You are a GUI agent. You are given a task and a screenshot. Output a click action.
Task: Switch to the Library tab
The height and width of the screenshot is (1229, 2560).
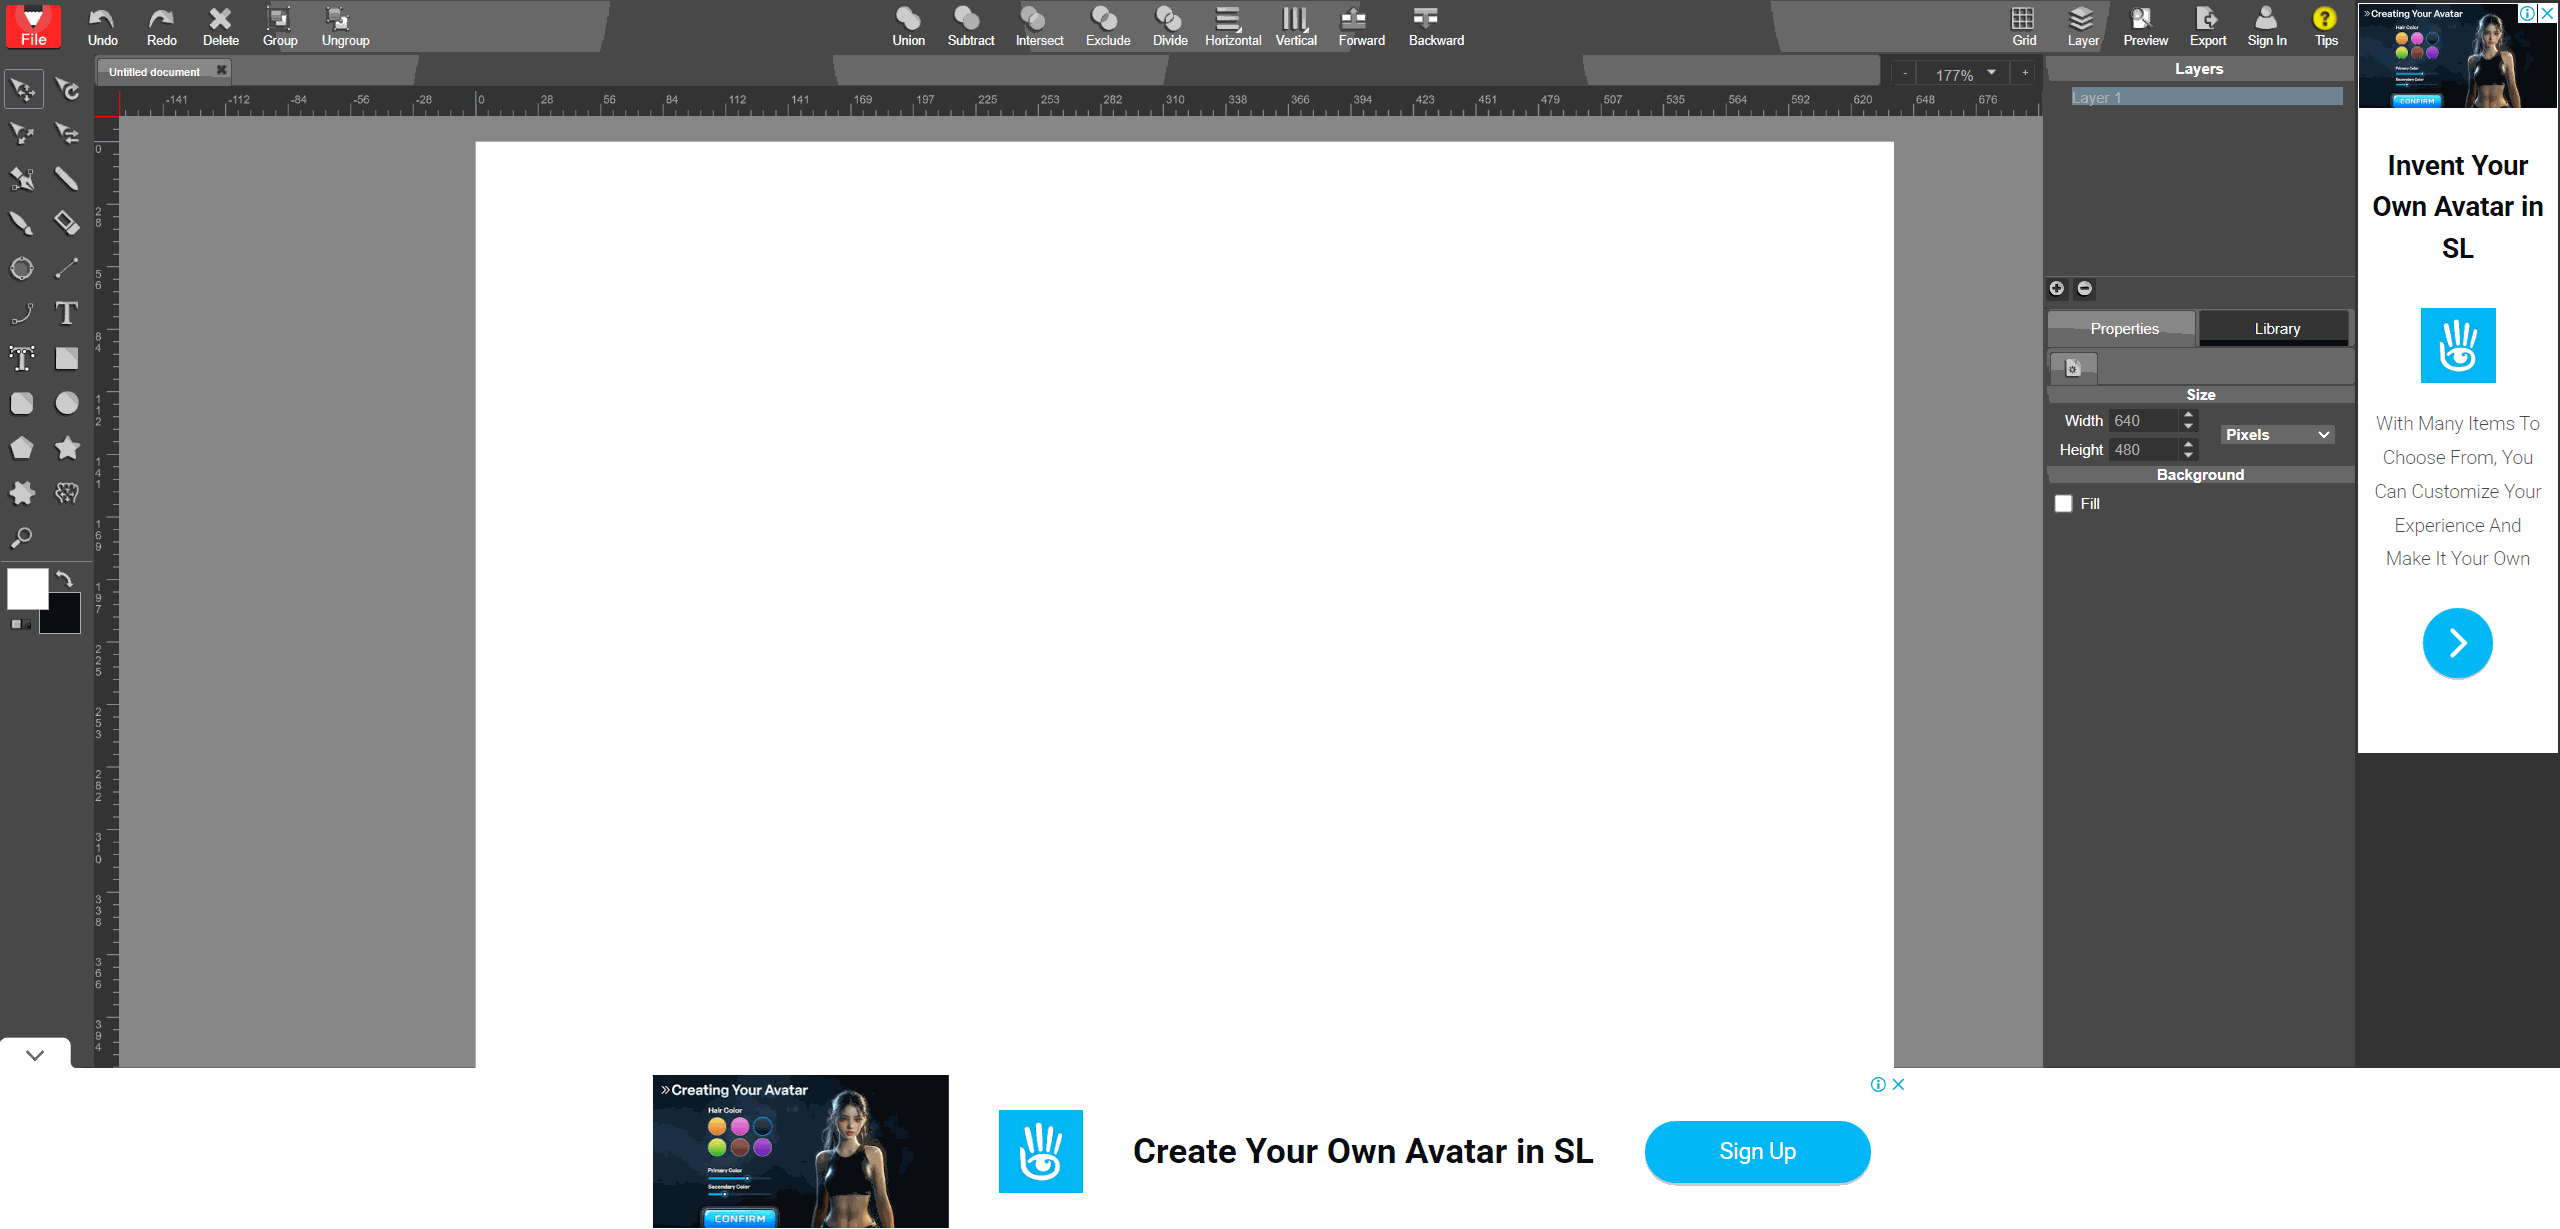pyautogui.click(x=2276, y=329)
